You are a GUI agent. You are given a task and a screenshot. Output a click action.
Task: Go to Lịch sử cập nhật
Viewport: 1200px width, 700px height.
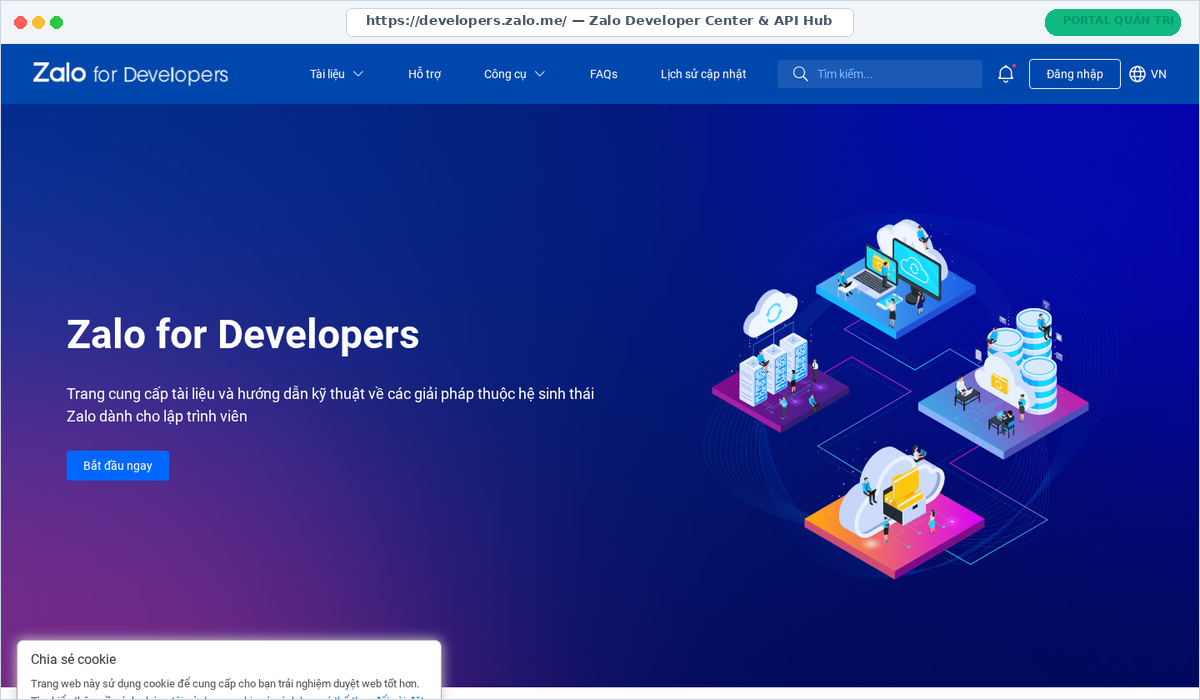pos(703,74)
